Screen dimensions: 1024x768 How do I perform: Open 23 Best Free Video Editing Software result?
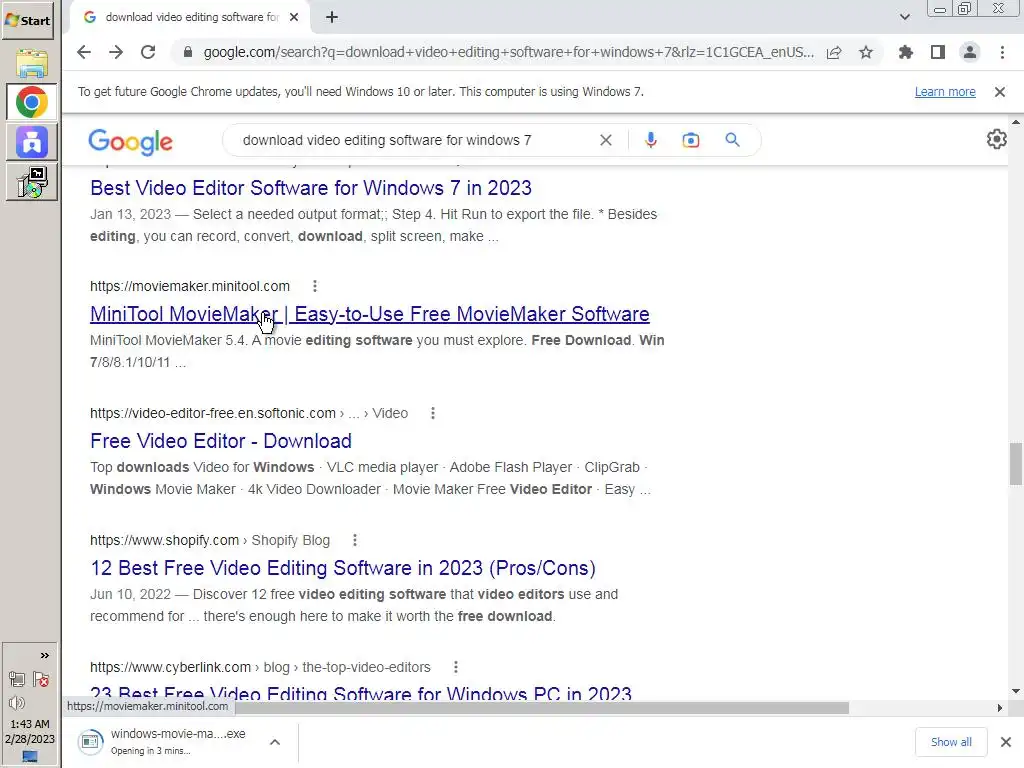click(361, 692)
